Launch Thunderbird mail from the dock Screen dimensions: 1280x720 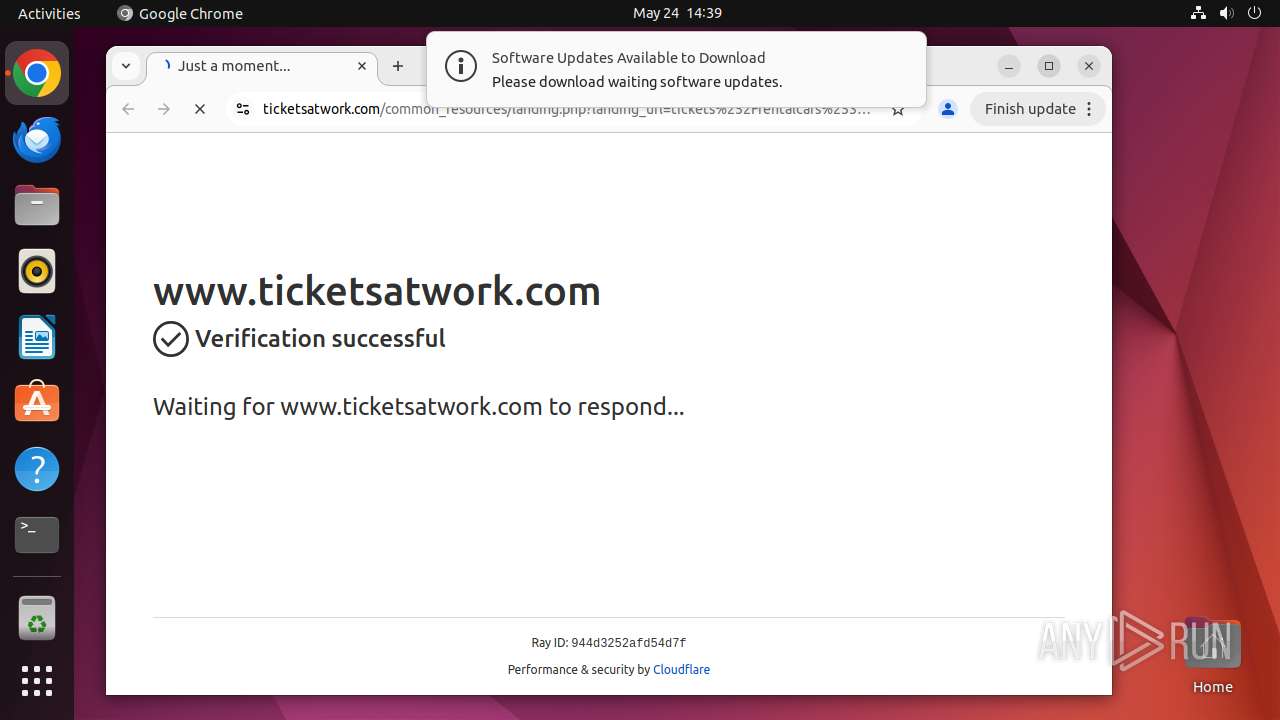coord(37,139)
